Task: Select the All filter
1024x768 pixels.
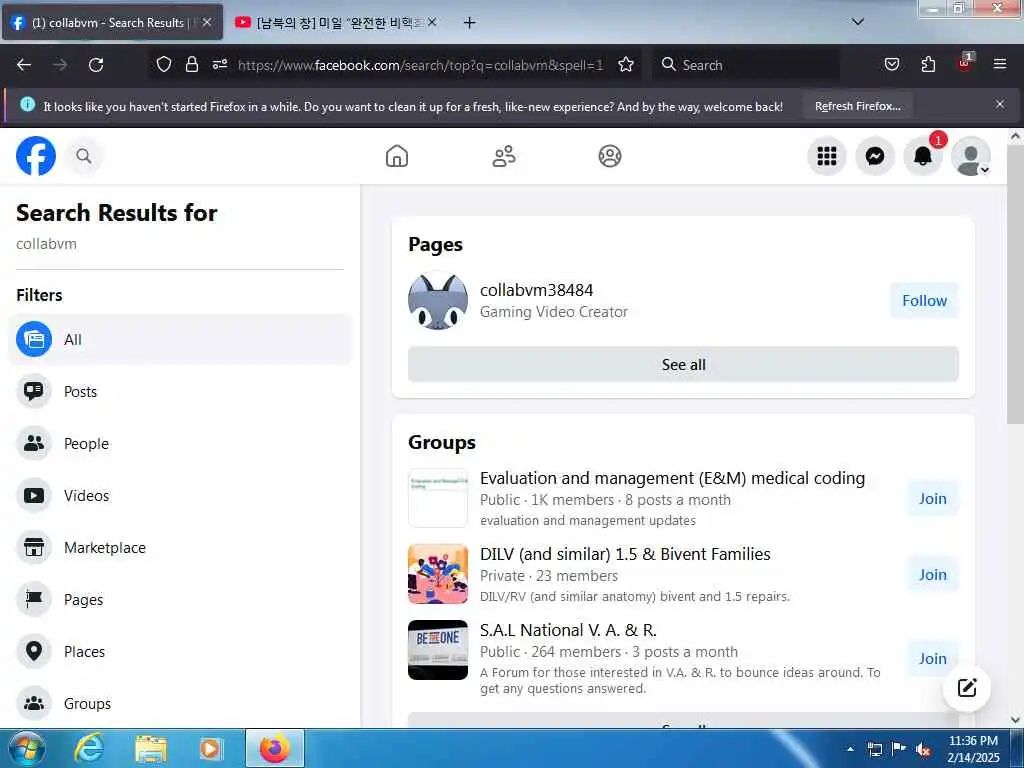Action: click(x=180, y=340)
